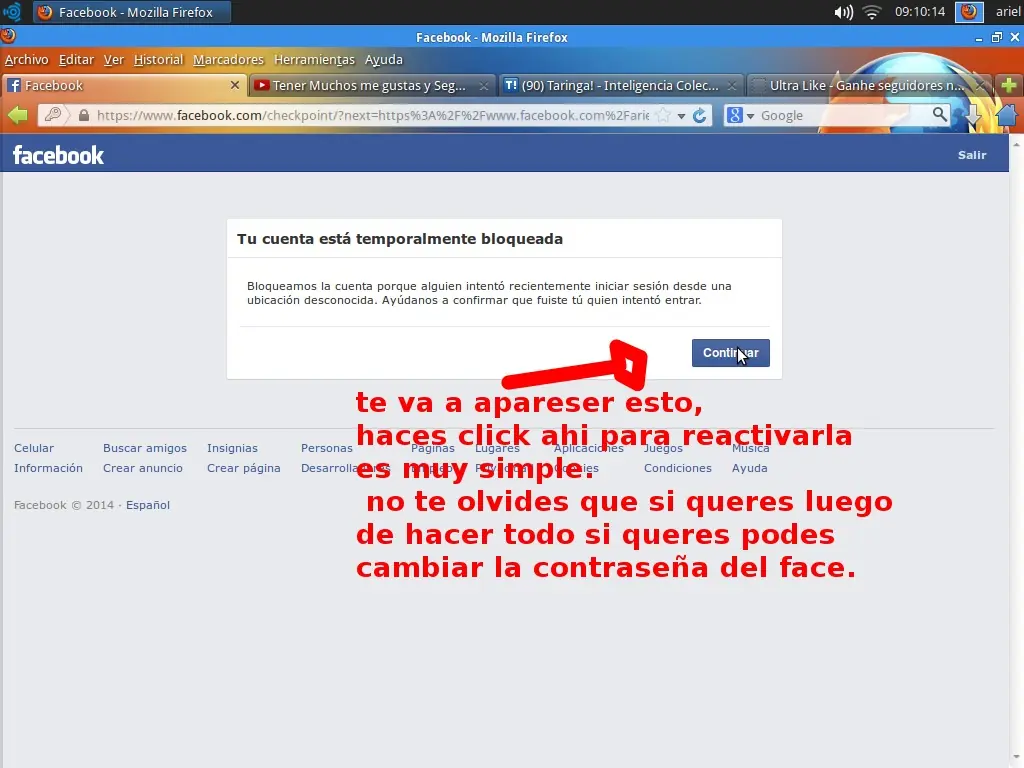The width and height of the screenshot is (1024, 768).
Task: Click the Música footer link
Action: [x=750, y=448]
